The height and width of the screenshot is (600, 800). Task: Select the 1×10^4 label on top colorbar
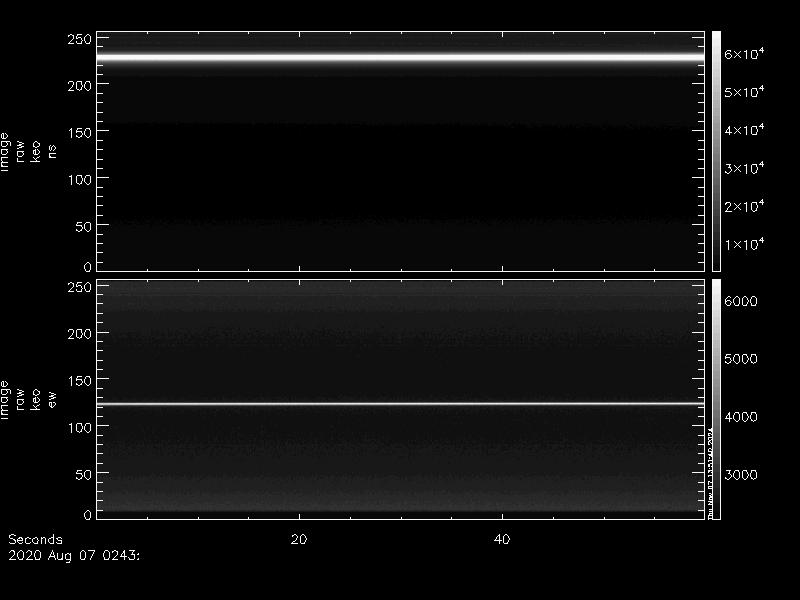(744, 245)
